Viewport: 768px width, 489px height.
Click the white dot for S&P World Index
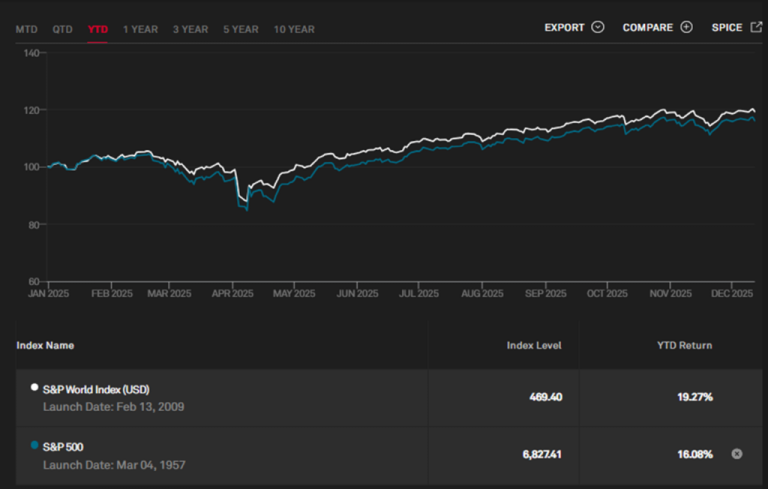tap(35, 387)
